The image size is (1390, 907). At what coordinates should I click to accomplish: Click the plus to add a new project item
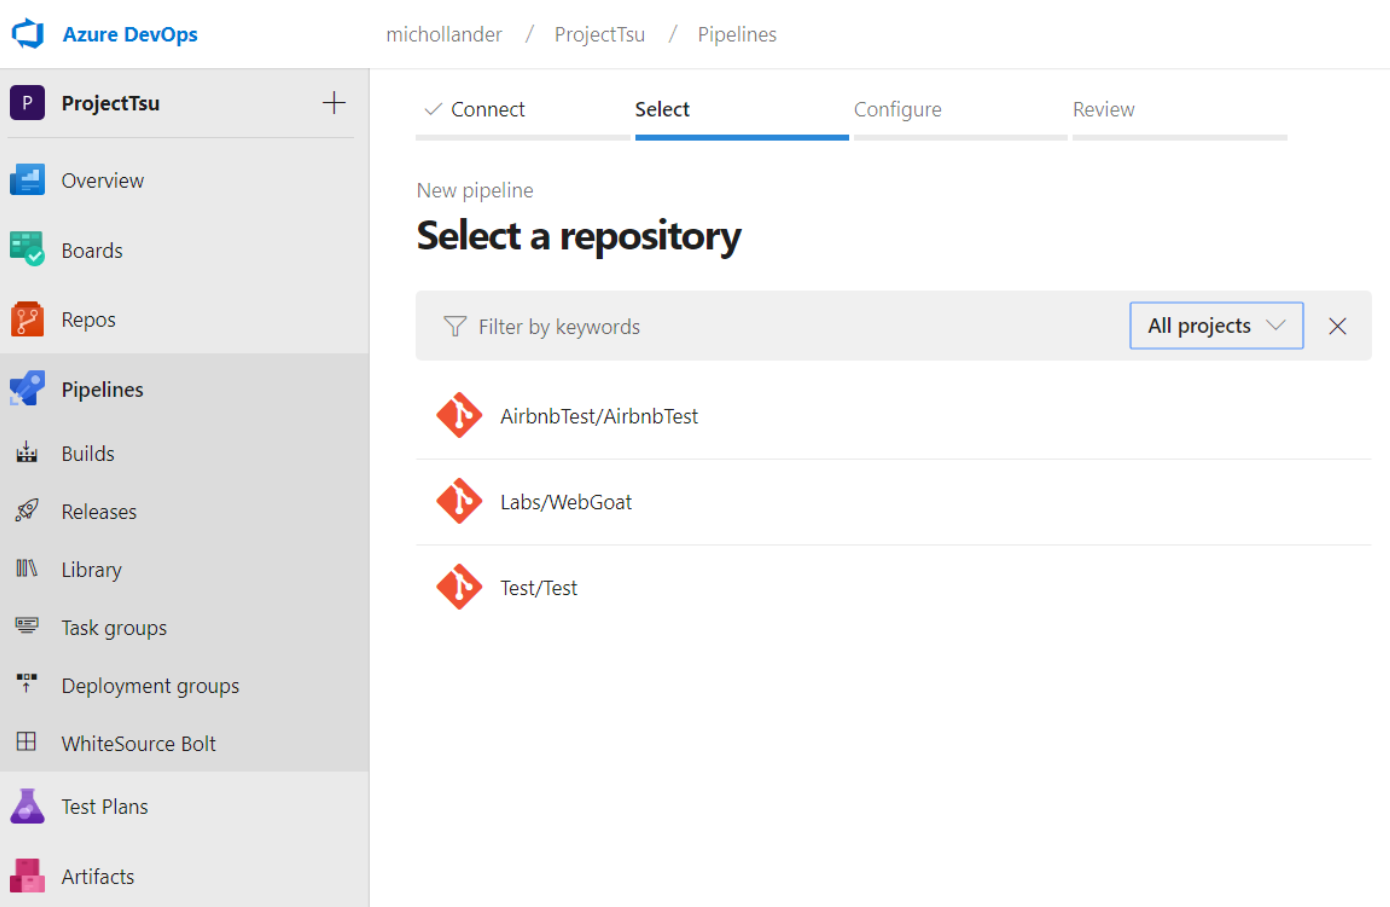(x=333, y=102)
